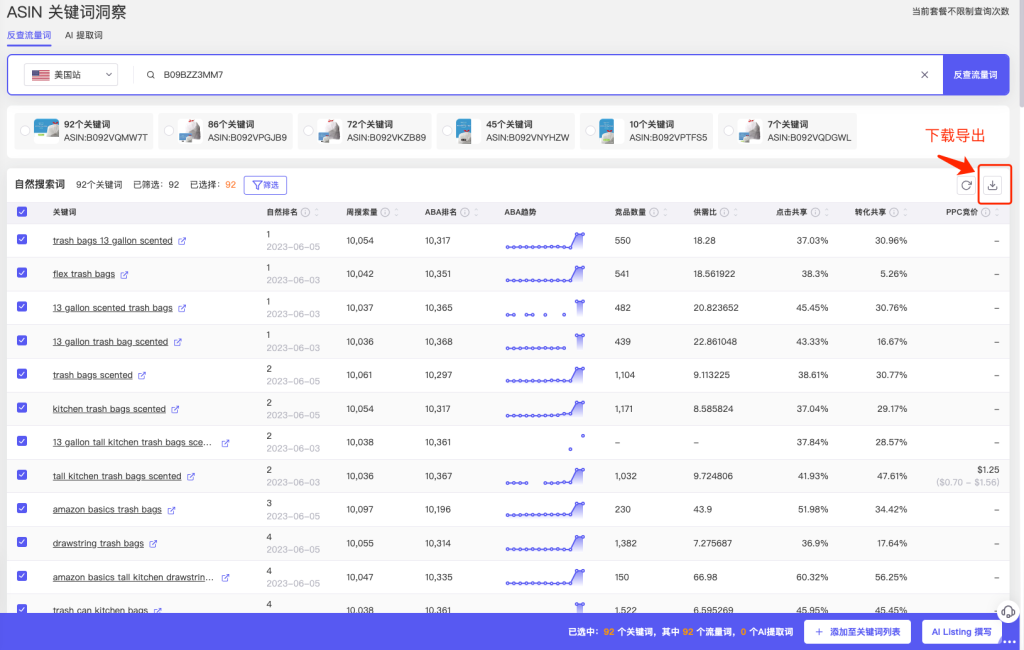The height and width of the screenshot is (650, 1024).
Task: Uncheck amazon basics trash bags row
Action: point(22,508)
